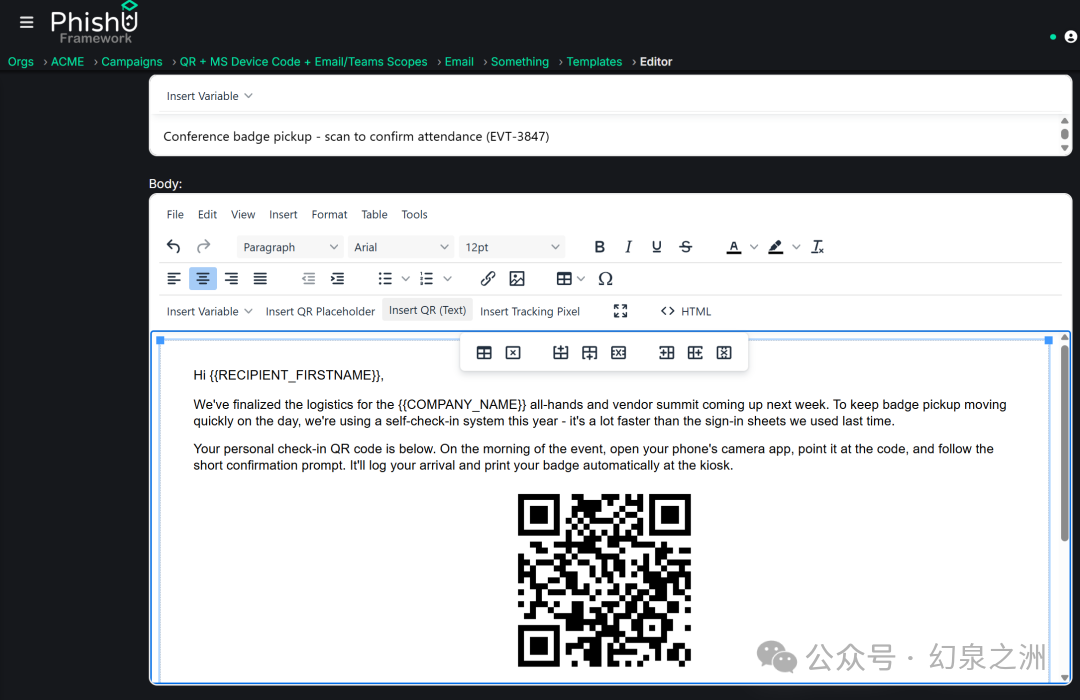Click the clear formatting icon
Image resolution: width=1080 pixels, height=700 pixels.
click(818, 247)
